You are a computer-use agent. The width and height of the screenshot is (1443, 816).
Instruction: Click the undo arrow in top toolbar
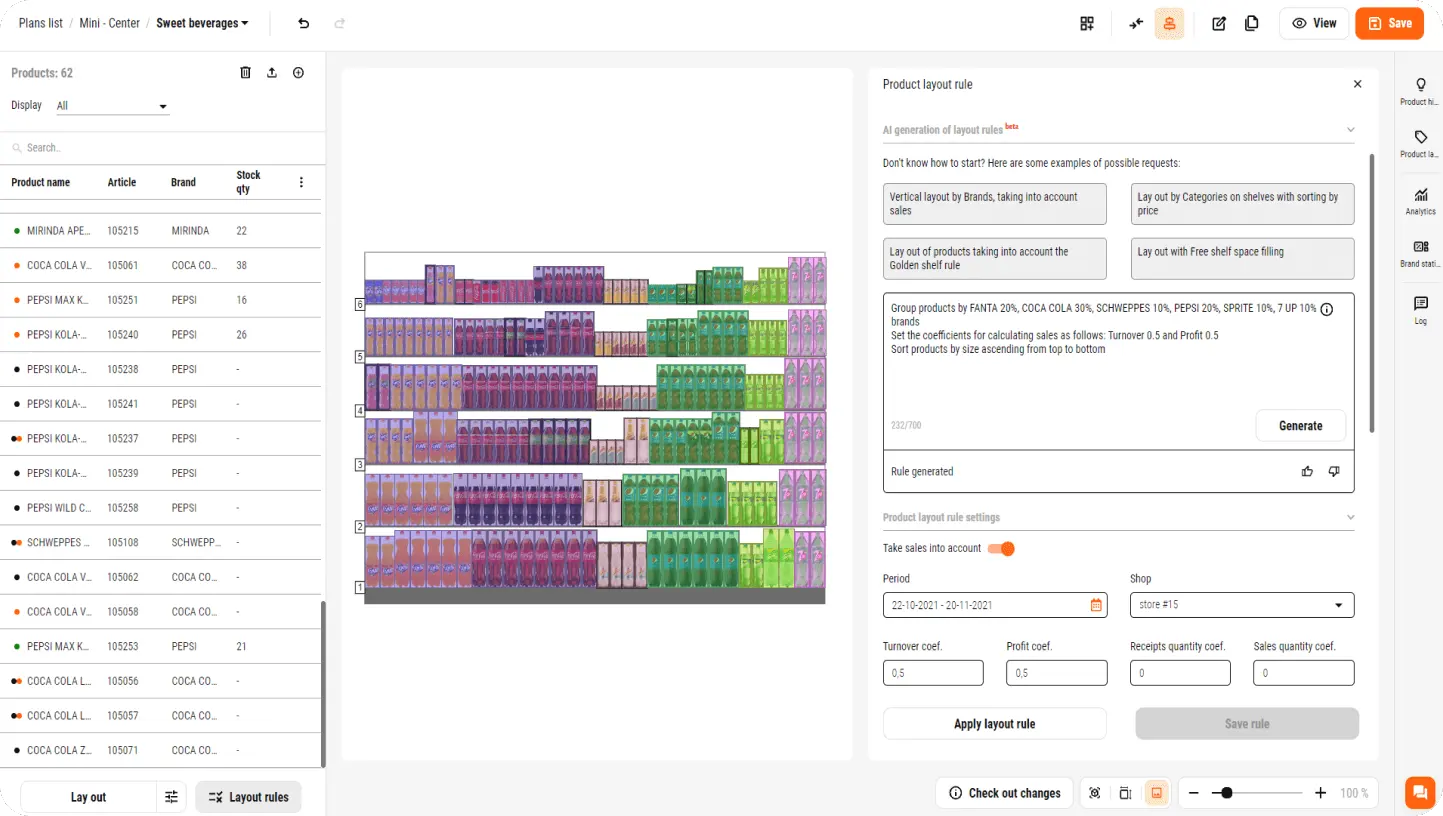[304, 23]
